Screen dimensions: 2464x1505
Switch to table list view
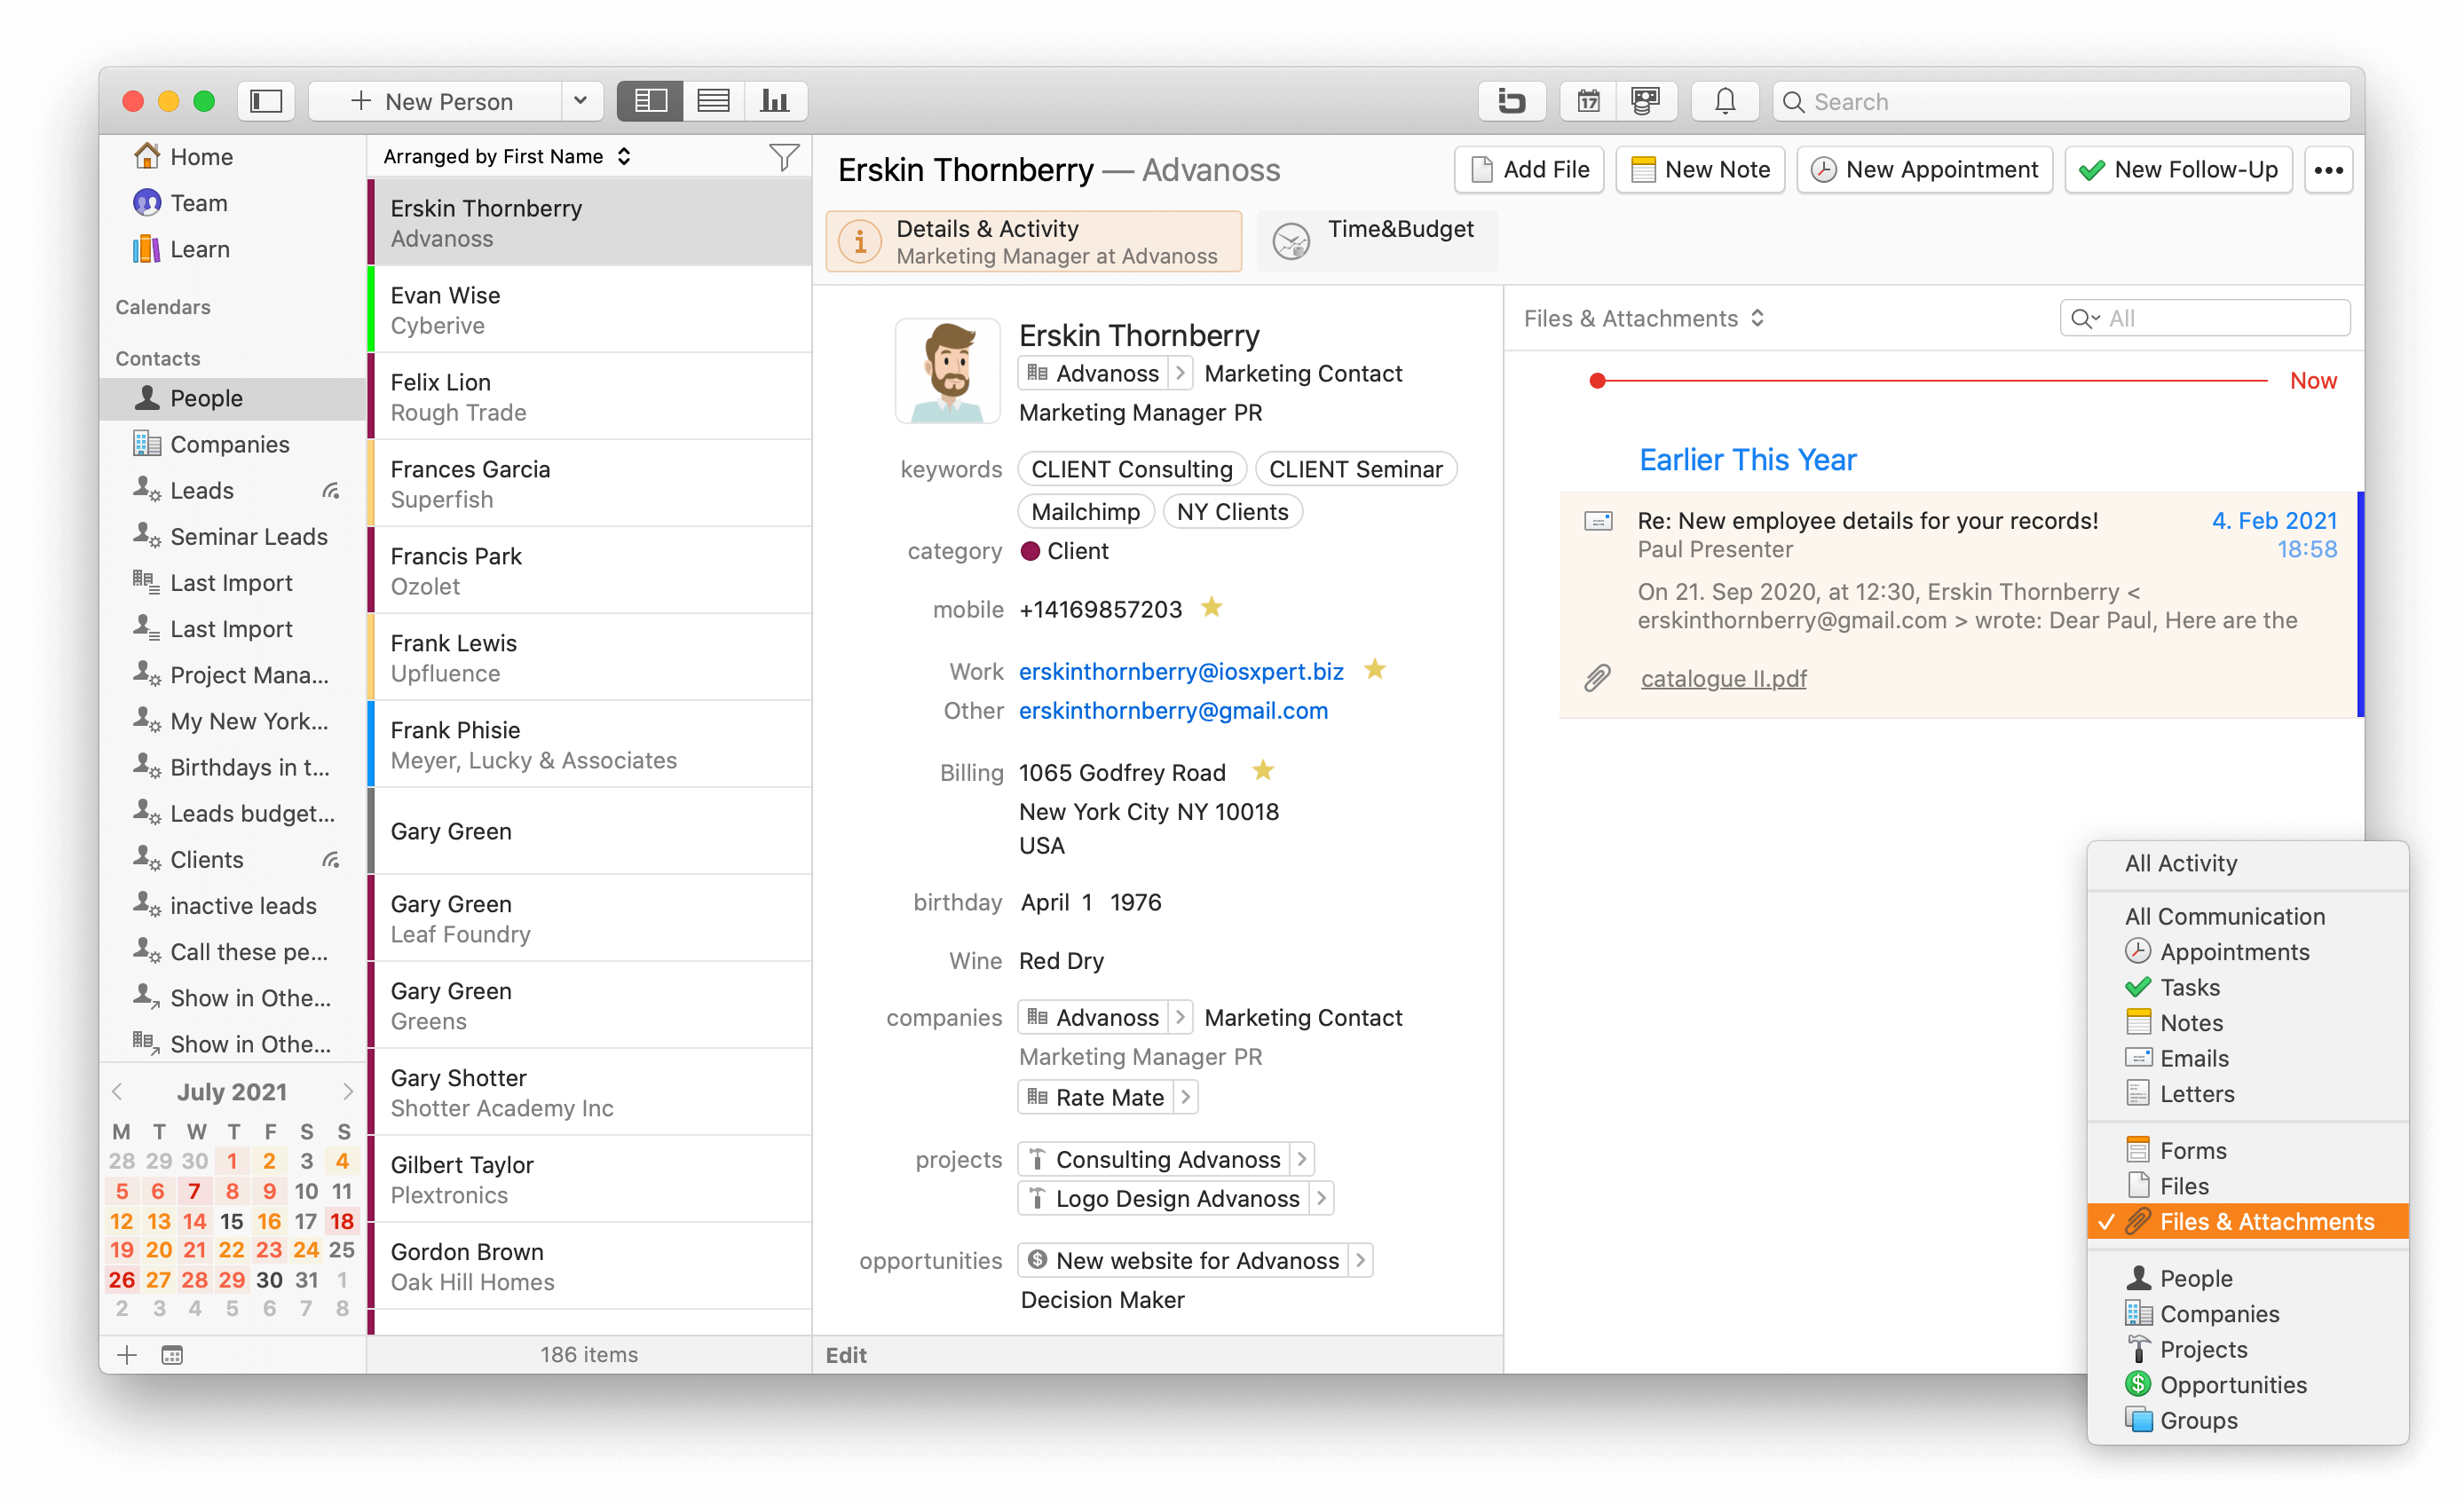coord(713,101)
